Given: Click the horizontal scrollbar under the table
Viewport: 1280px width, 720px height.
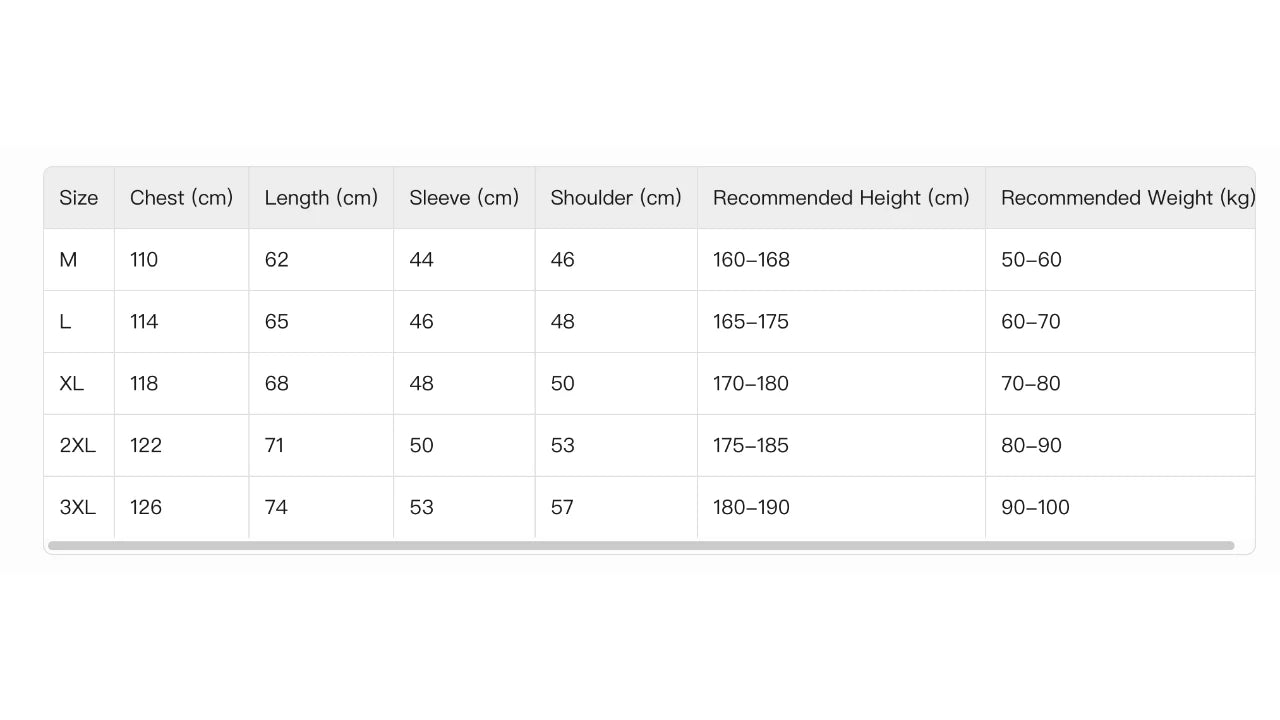Looking at the screenshot, I should [640, 546].
